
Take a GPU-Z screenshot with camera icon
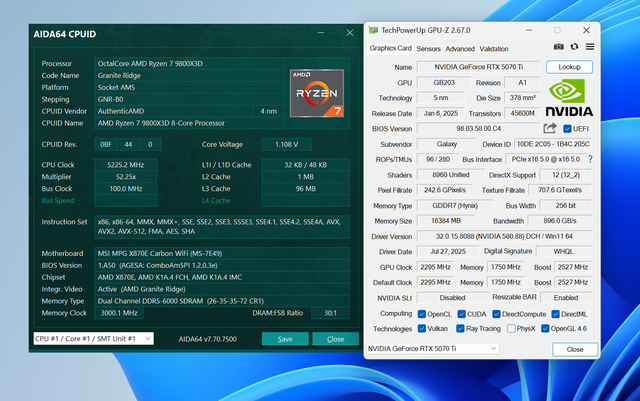click(x=558, y=47)
